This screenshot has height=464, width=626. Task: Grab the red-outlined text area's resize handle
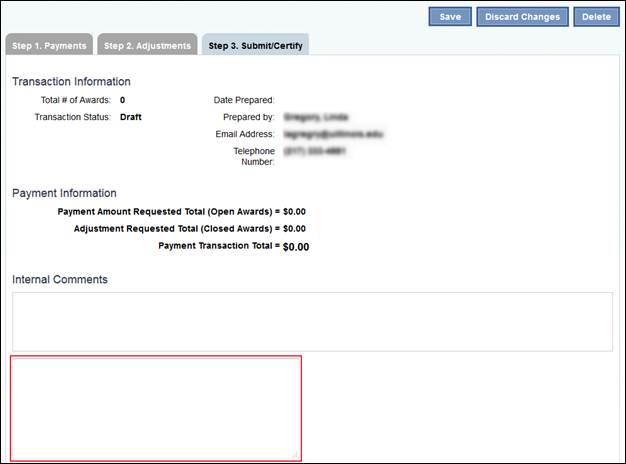(297, 455)
